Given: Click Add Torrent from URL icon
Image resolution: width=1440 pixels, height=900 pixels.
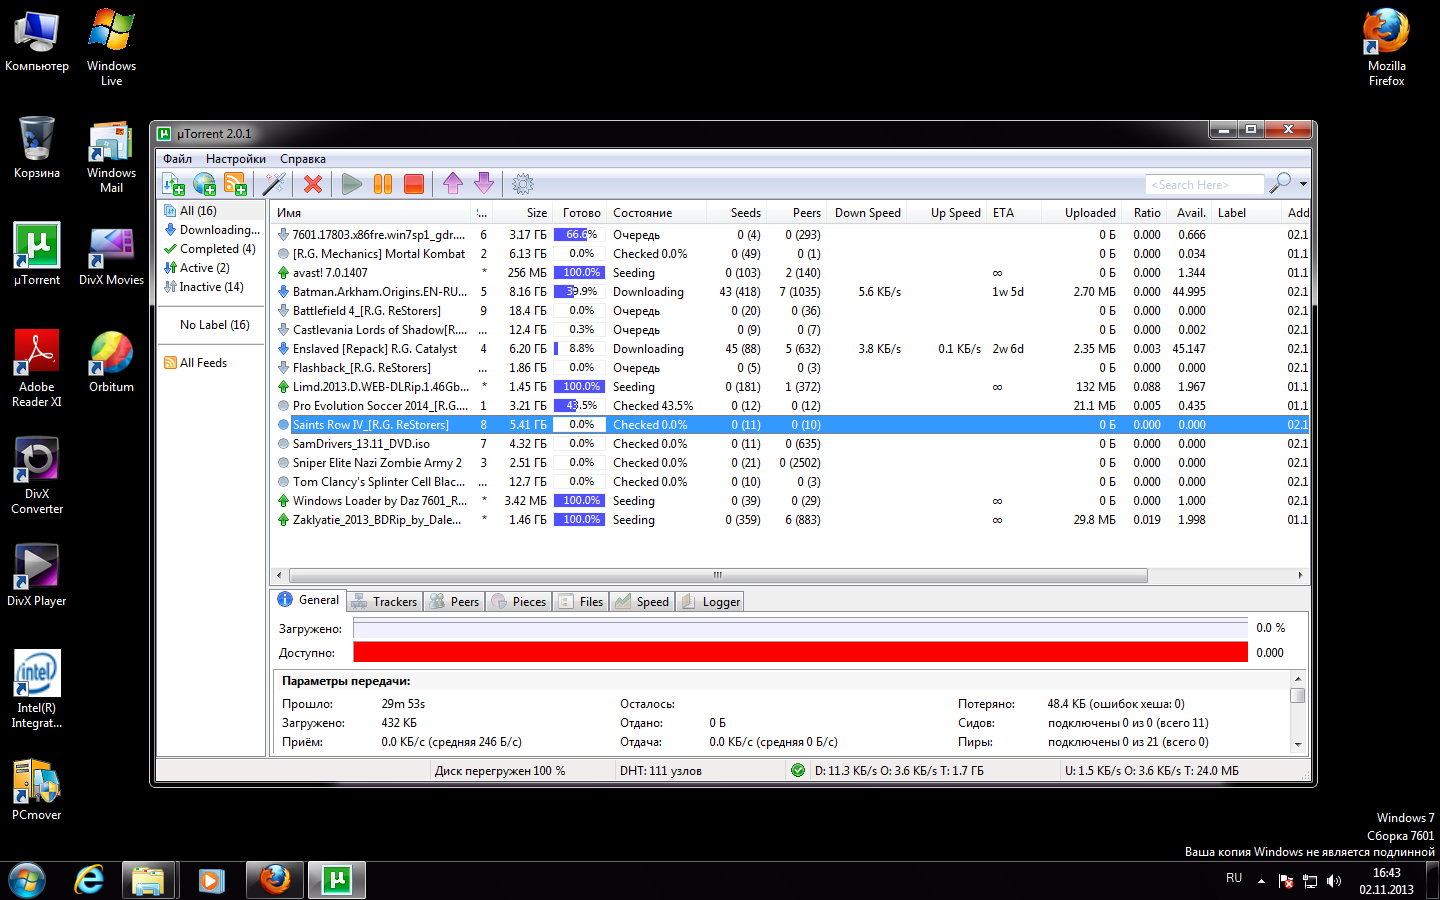Looking at the screenshot, I should pos(204,184).
